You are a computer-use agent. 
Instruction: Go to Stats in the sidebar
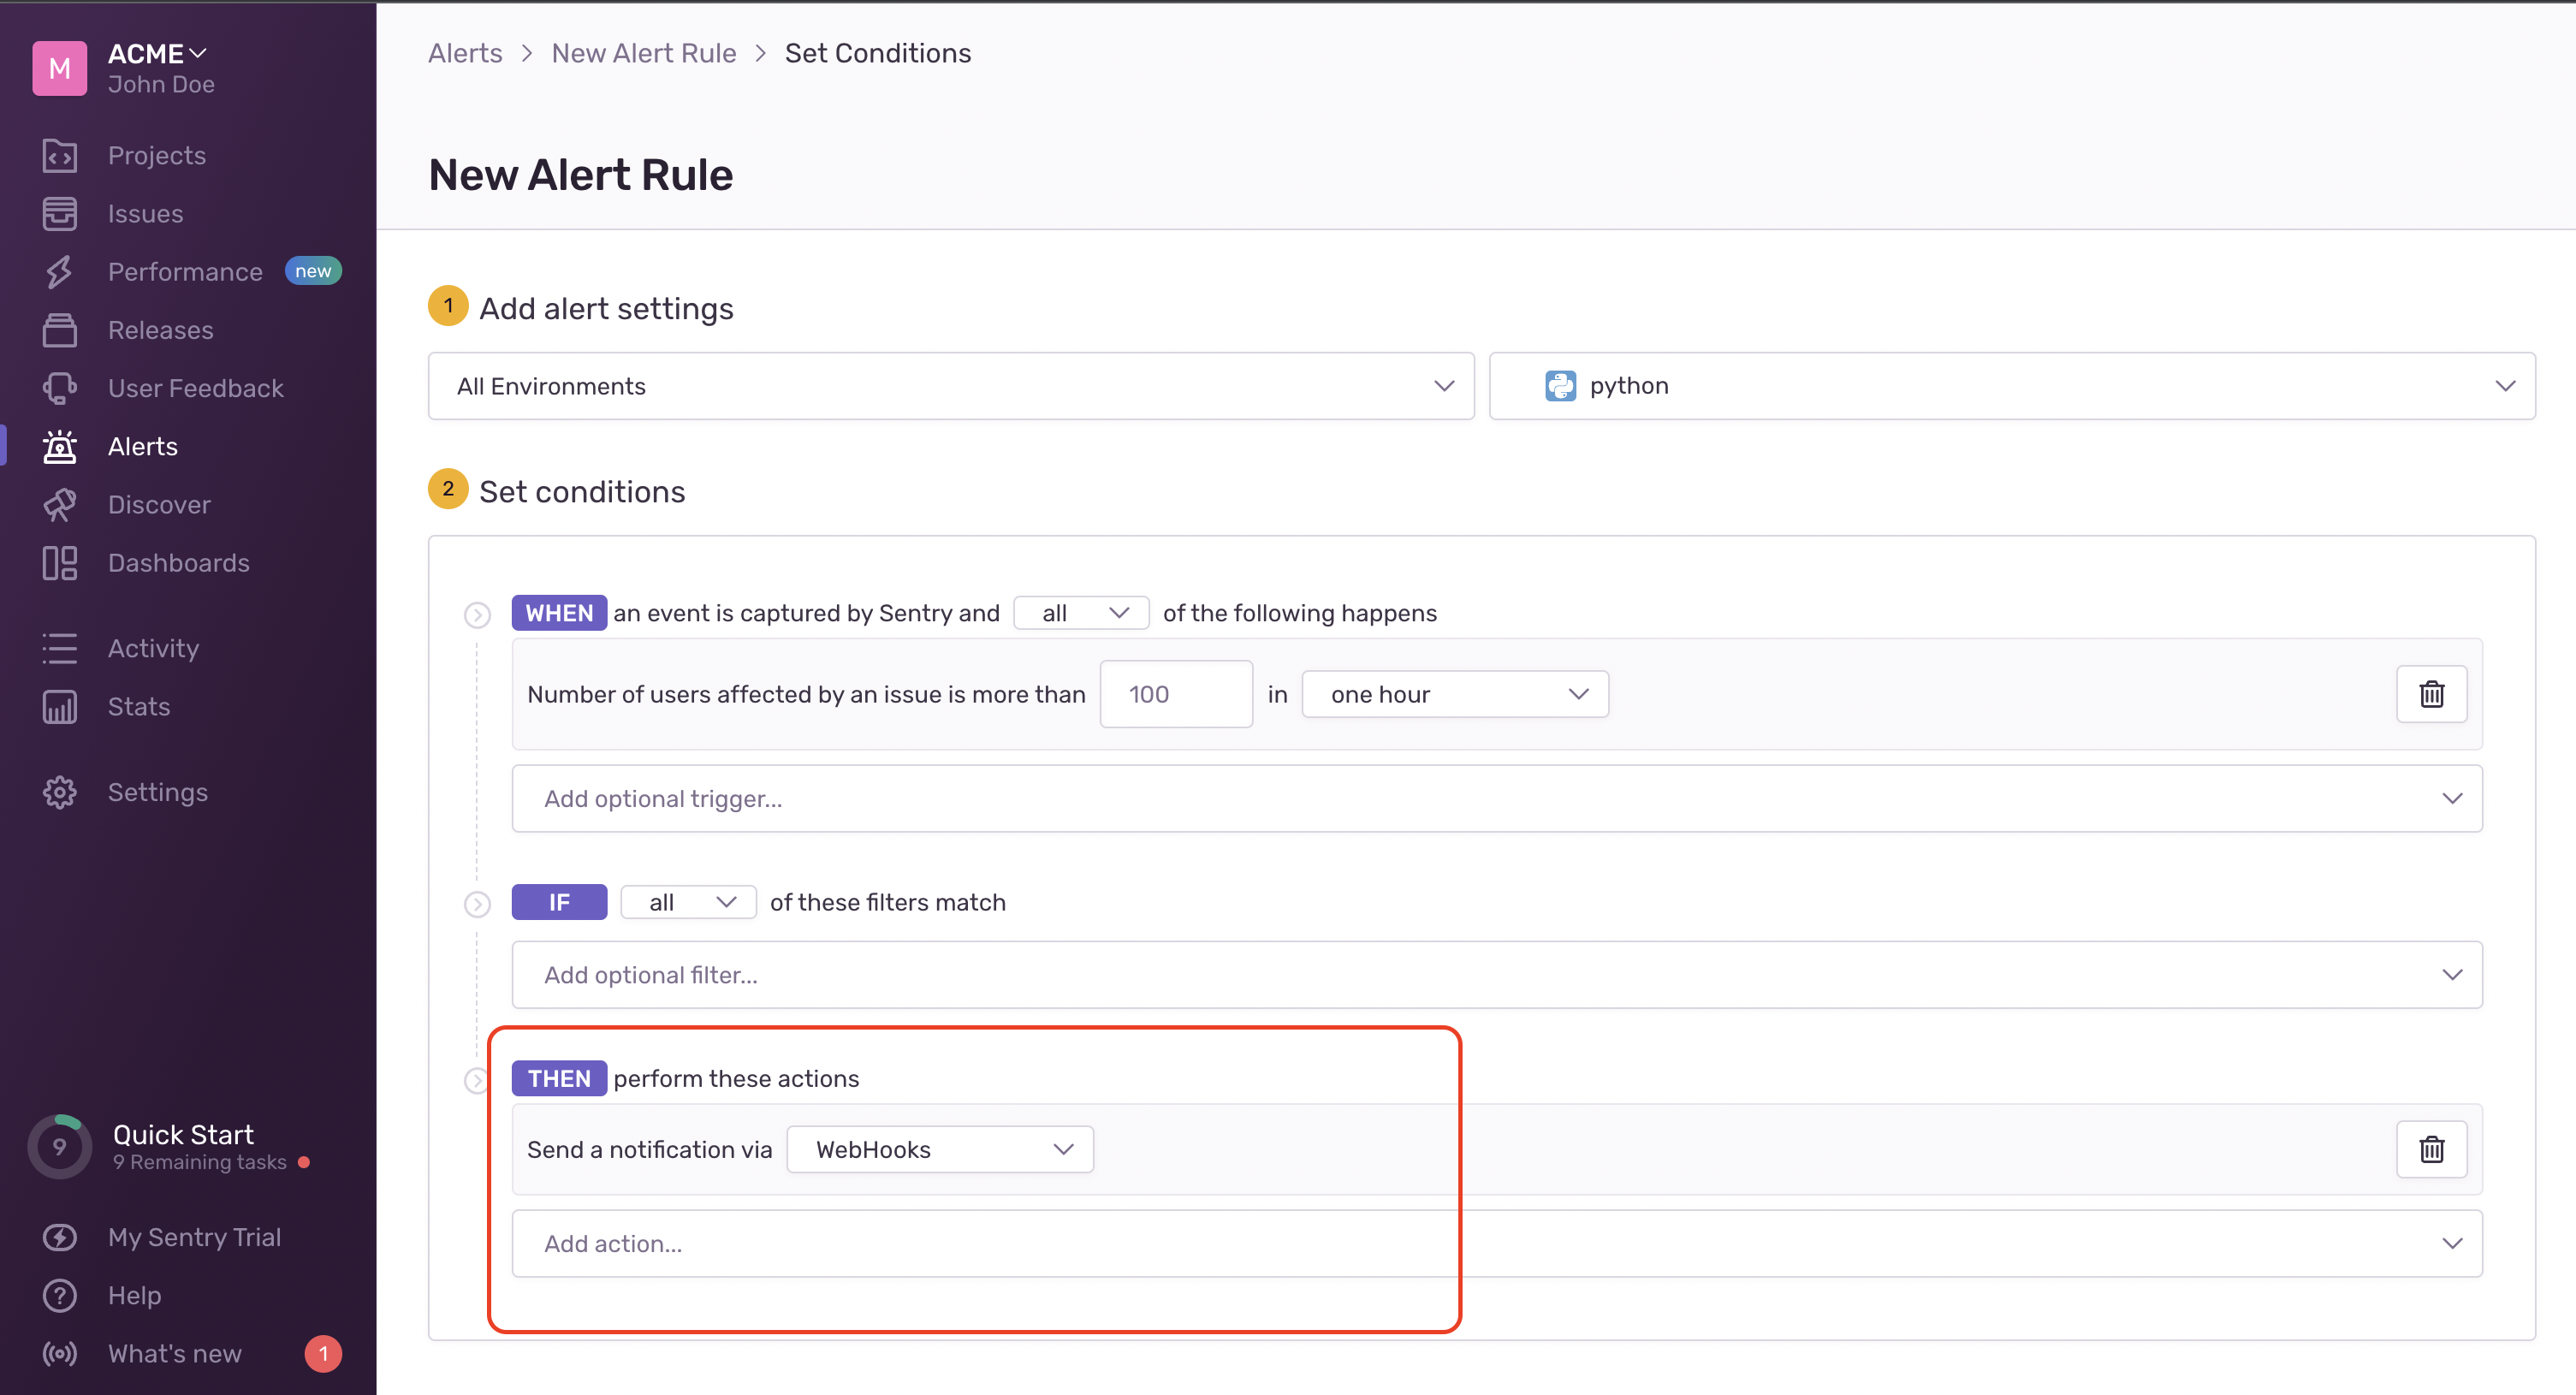(x=138, y=706)
